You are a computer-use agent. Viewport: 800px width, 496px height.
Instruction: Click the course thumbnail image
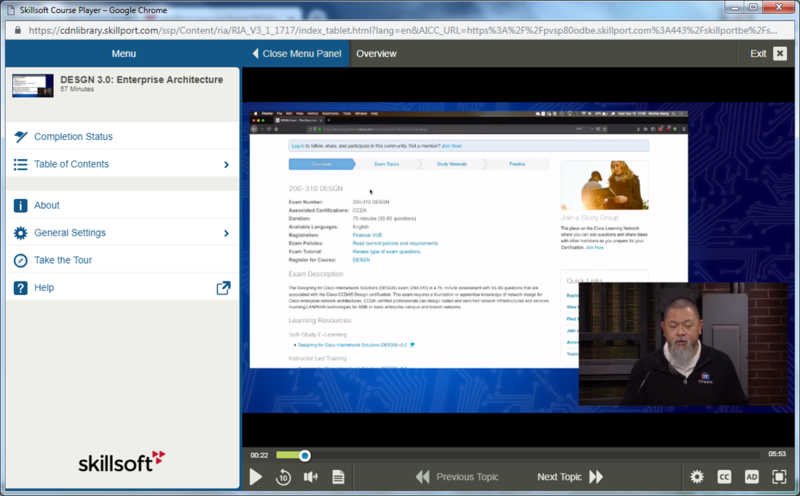point(33,85)
